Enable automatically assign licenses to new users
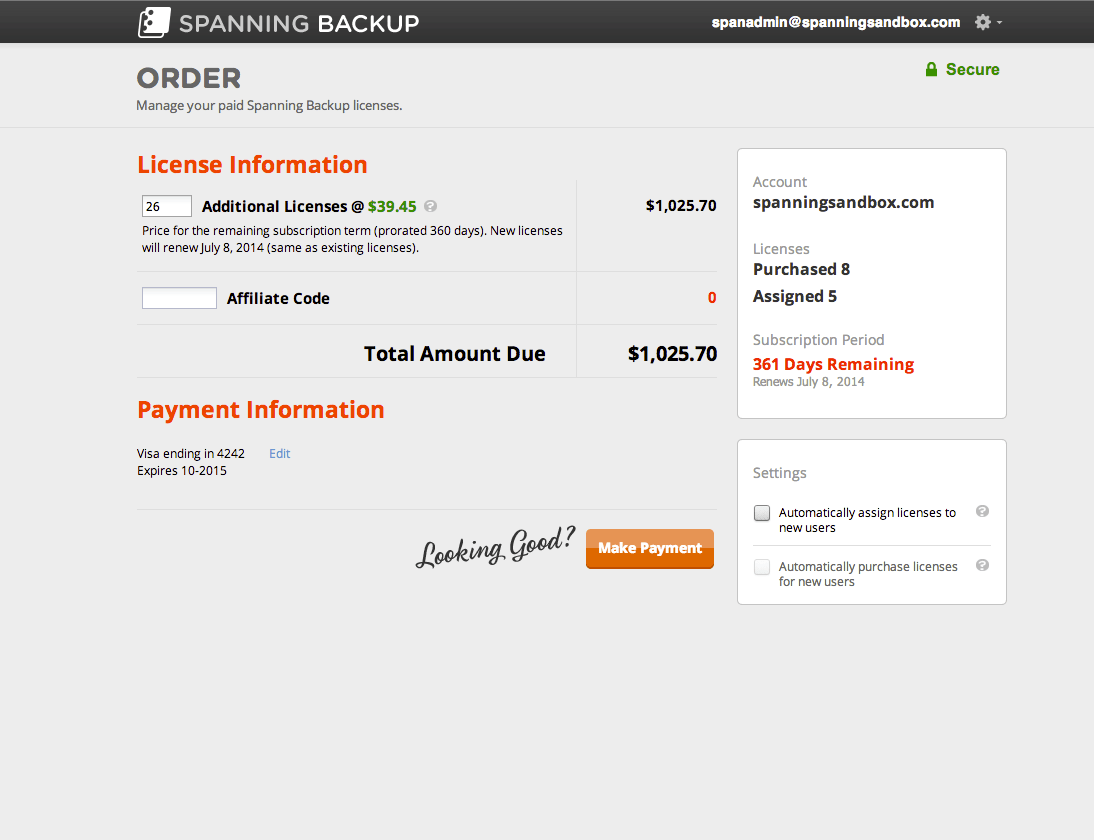 (x=762, y=513)
